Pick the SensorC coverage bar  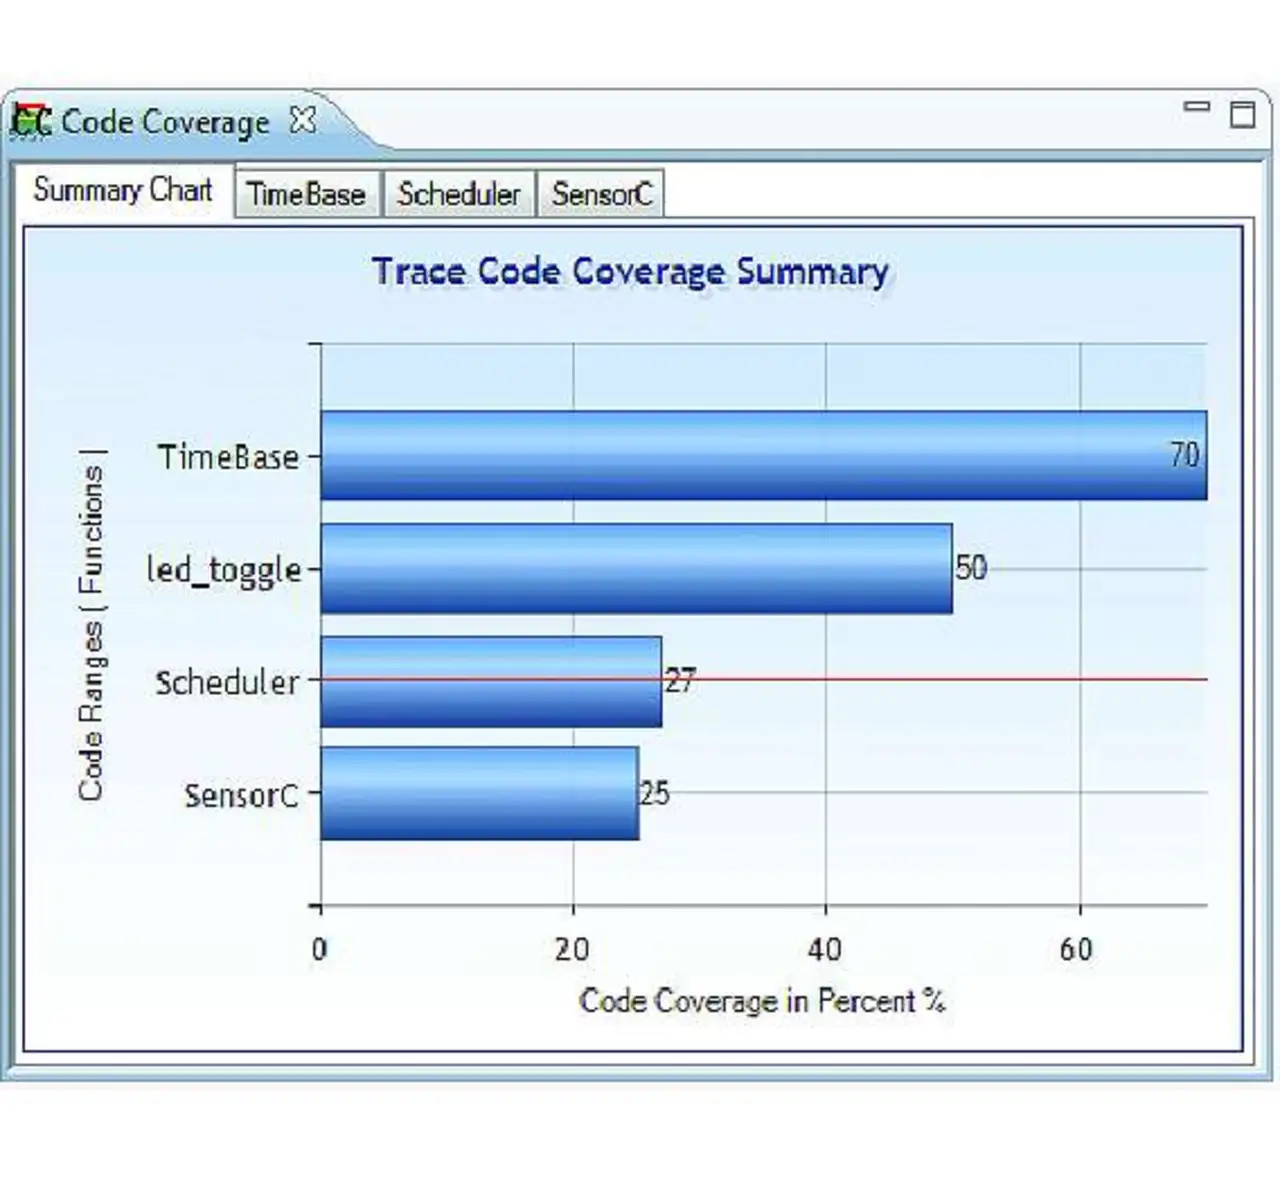[x=479, y=793]
